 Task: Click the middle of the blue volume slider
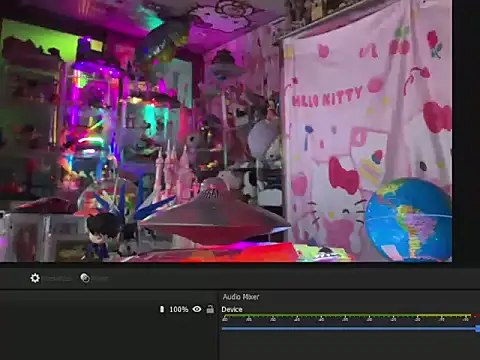(349, 329)
